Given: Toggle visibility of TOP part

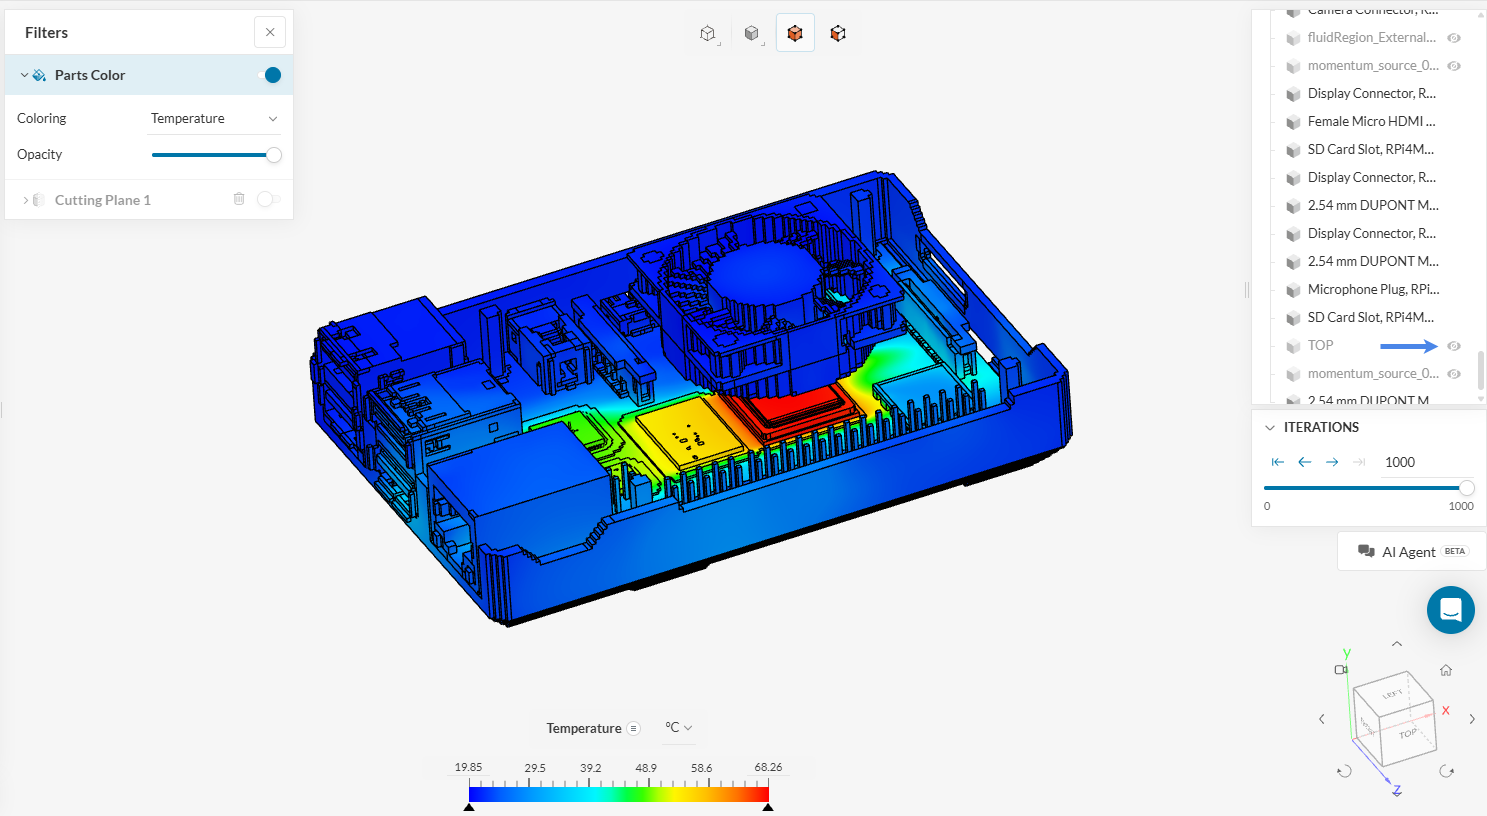Looking at the screenshot, I should (1454, 346).
